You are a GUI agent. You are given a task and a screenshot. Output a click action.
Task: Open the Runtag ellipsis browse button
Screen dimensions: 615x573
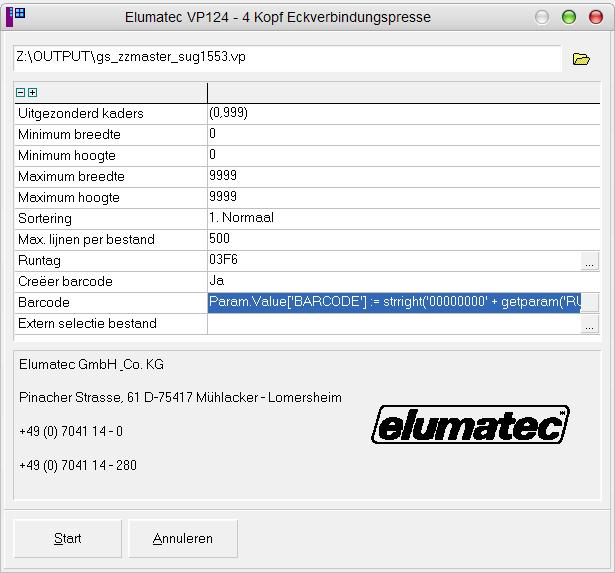[x=590, y=261]
